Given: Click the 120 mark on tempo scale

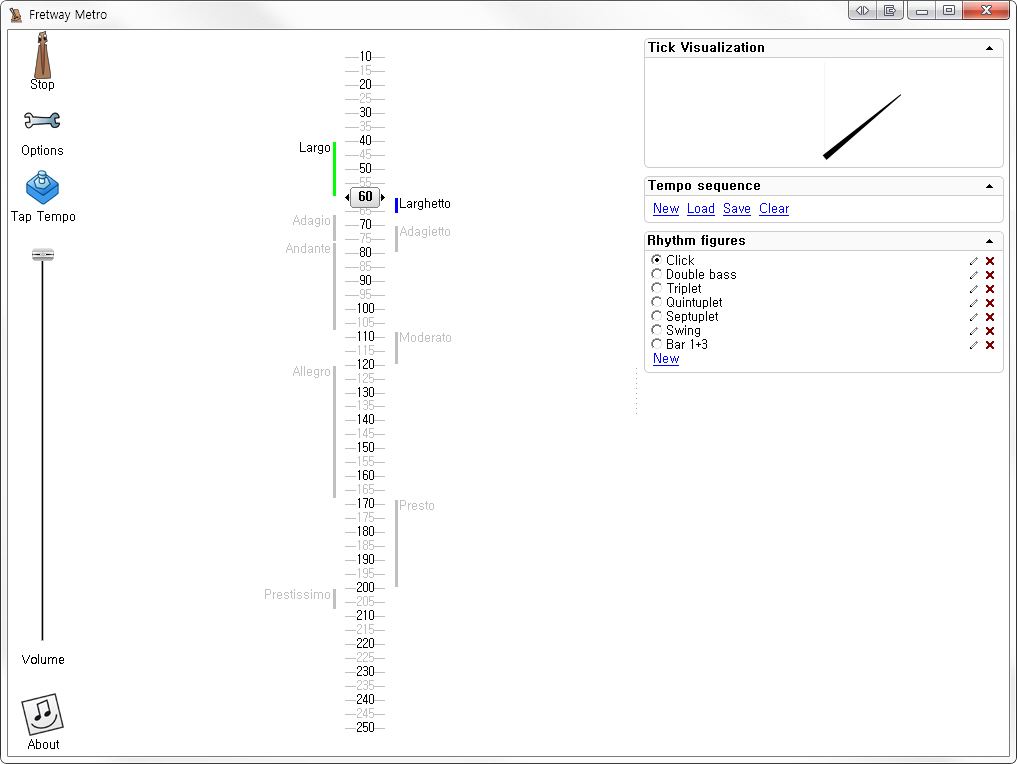Looking at the screenshot, I should point(365,365).
